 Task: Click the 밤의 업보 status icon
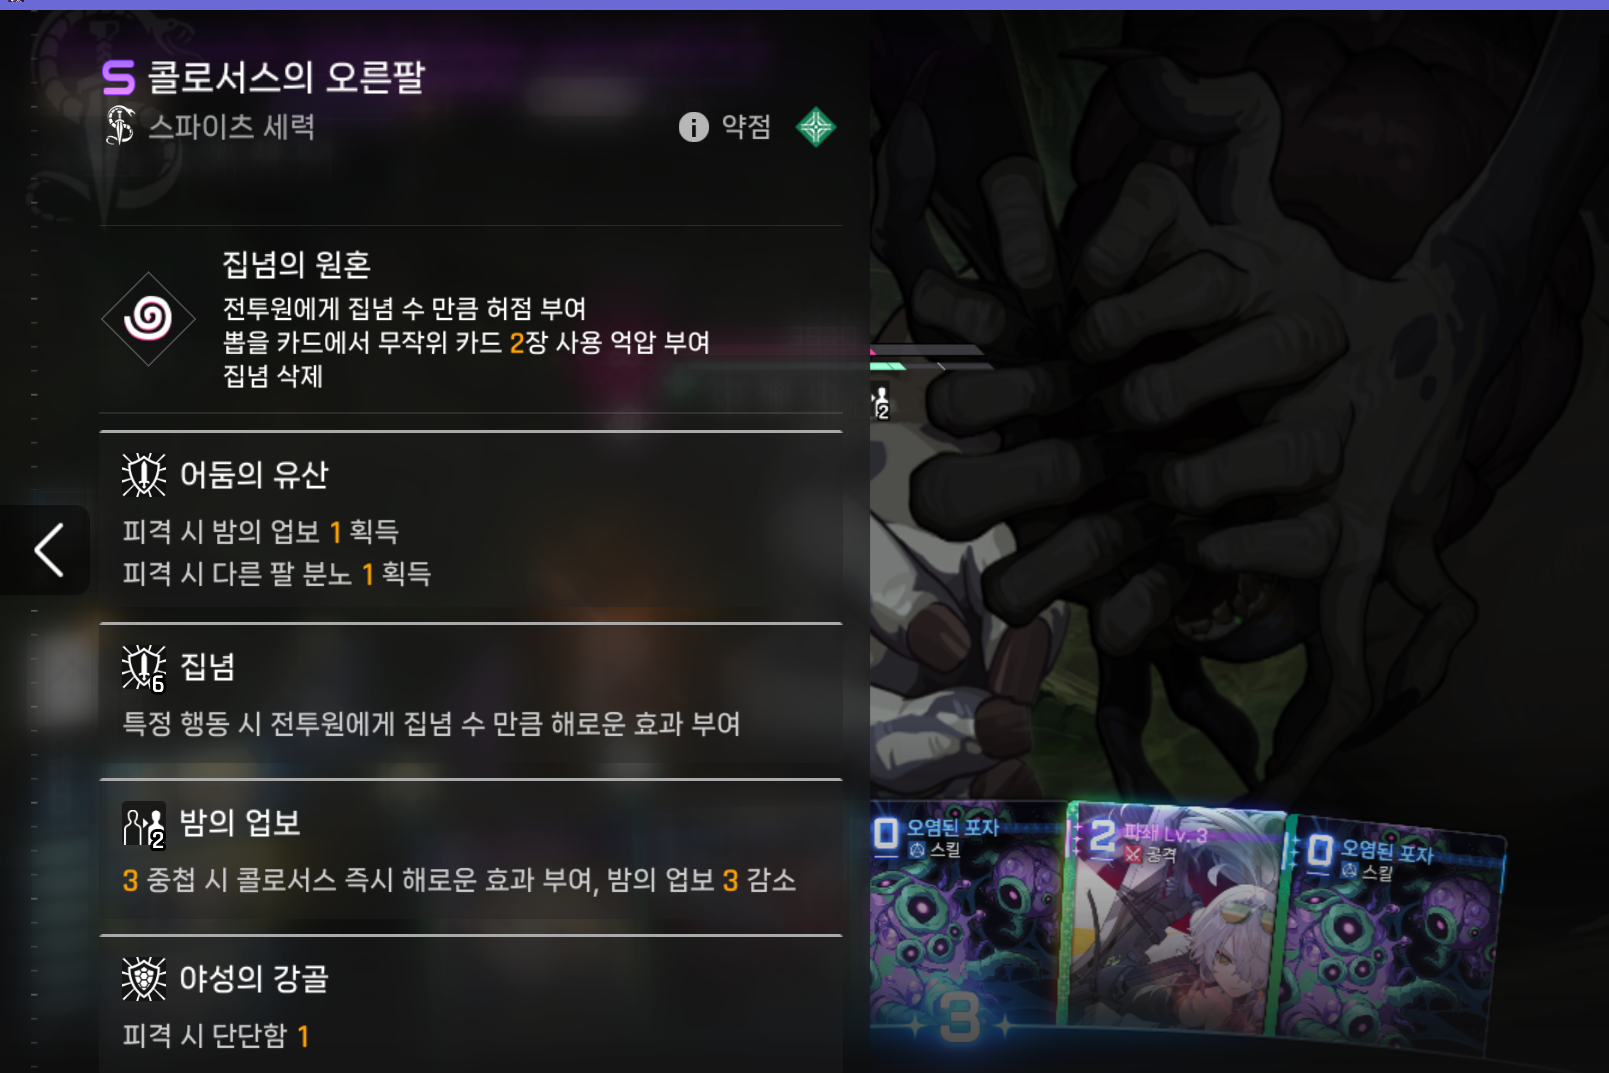pos(144,825)
